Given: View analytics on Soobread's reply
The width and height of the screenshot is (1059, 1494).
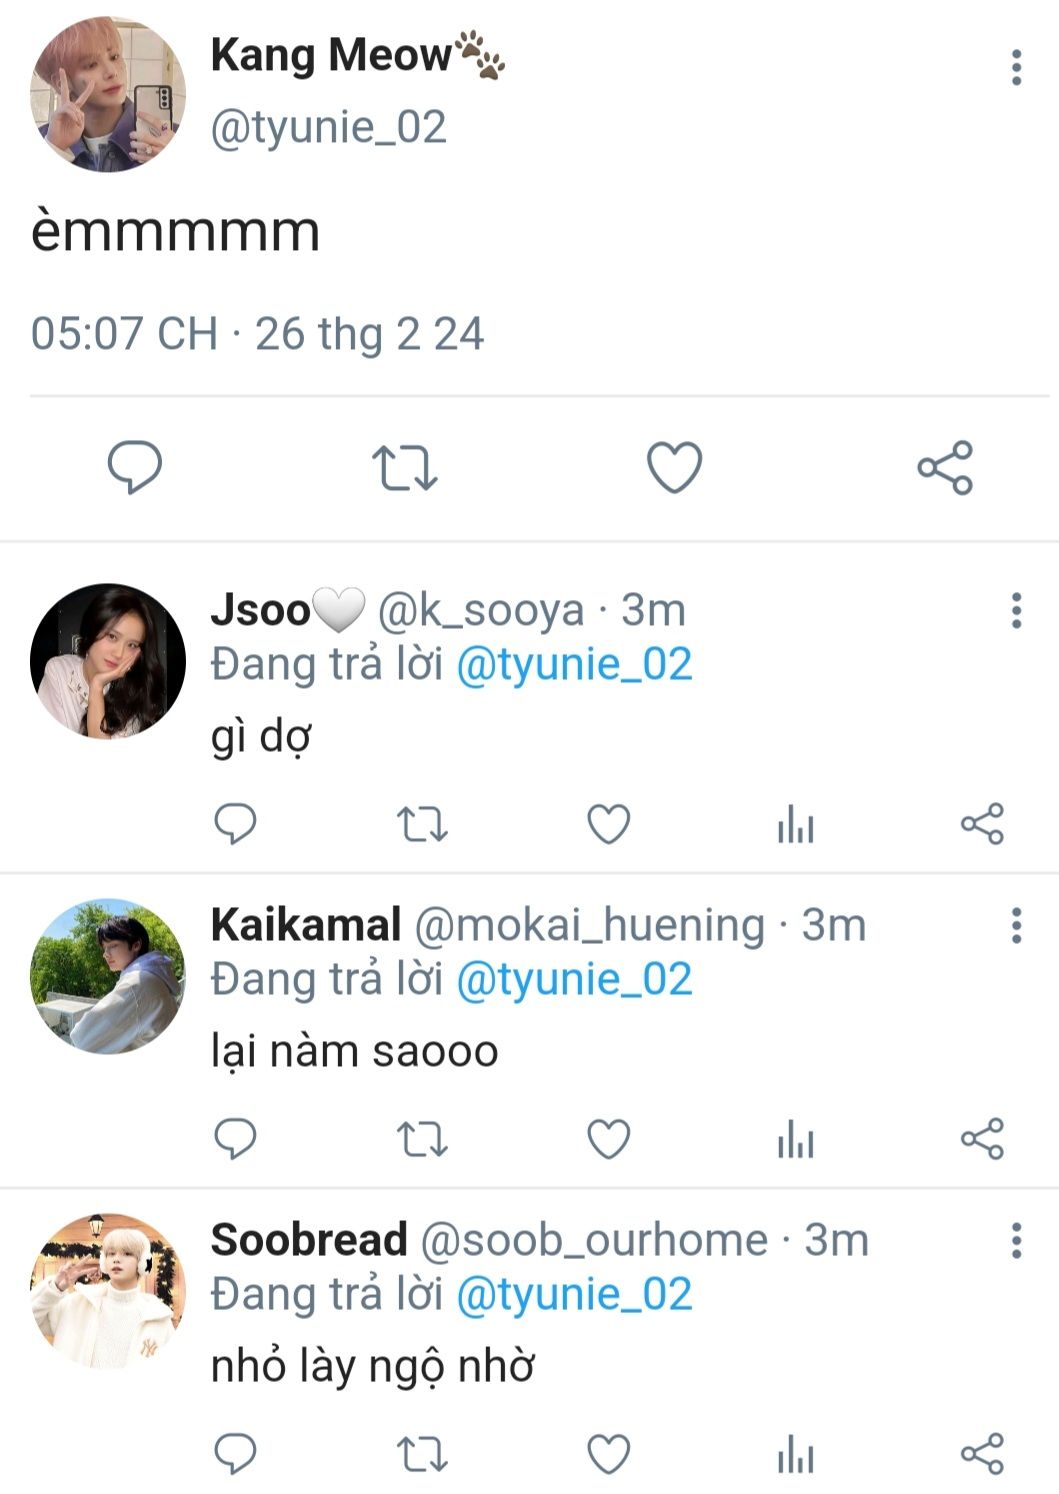Looking at the screenshot, I should pyautogui.click(x=796, y=1455).
